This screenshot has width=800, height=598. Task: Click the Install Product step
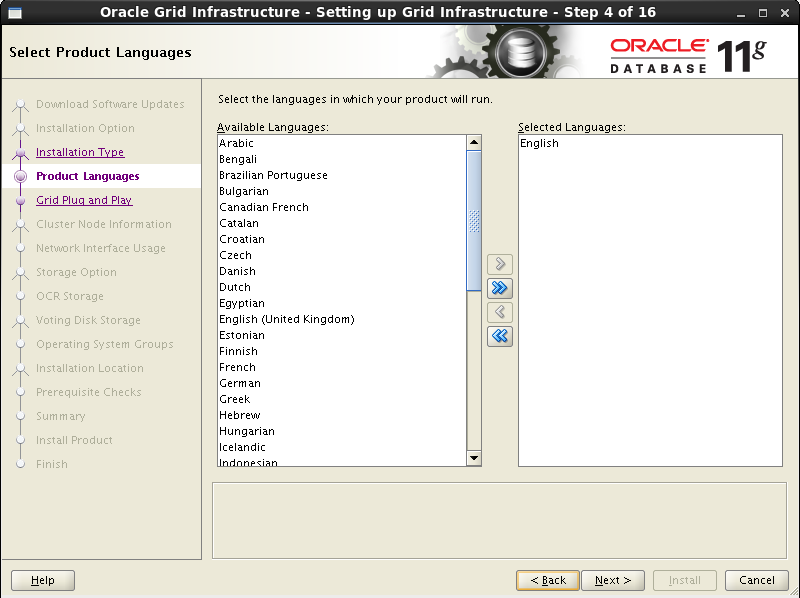pos(74,440)
